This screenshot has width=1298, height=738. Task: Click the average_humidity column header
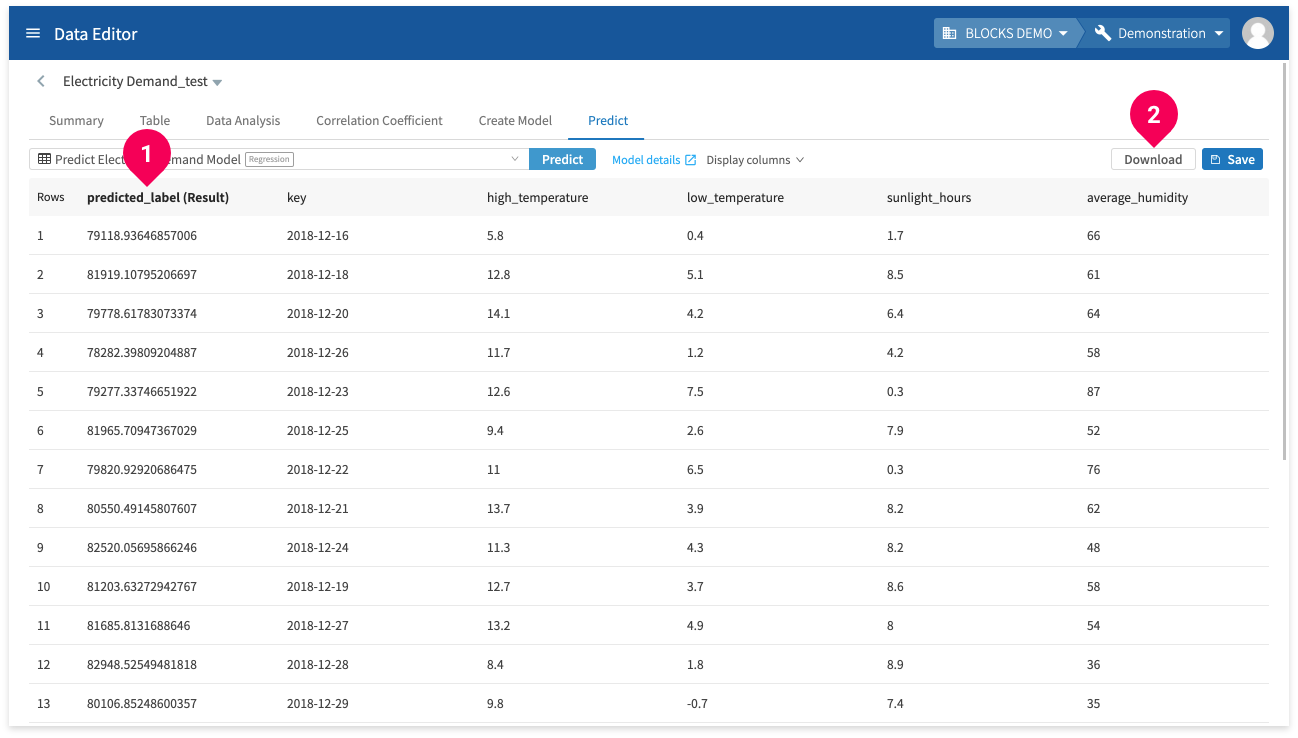click(1137, 198)
